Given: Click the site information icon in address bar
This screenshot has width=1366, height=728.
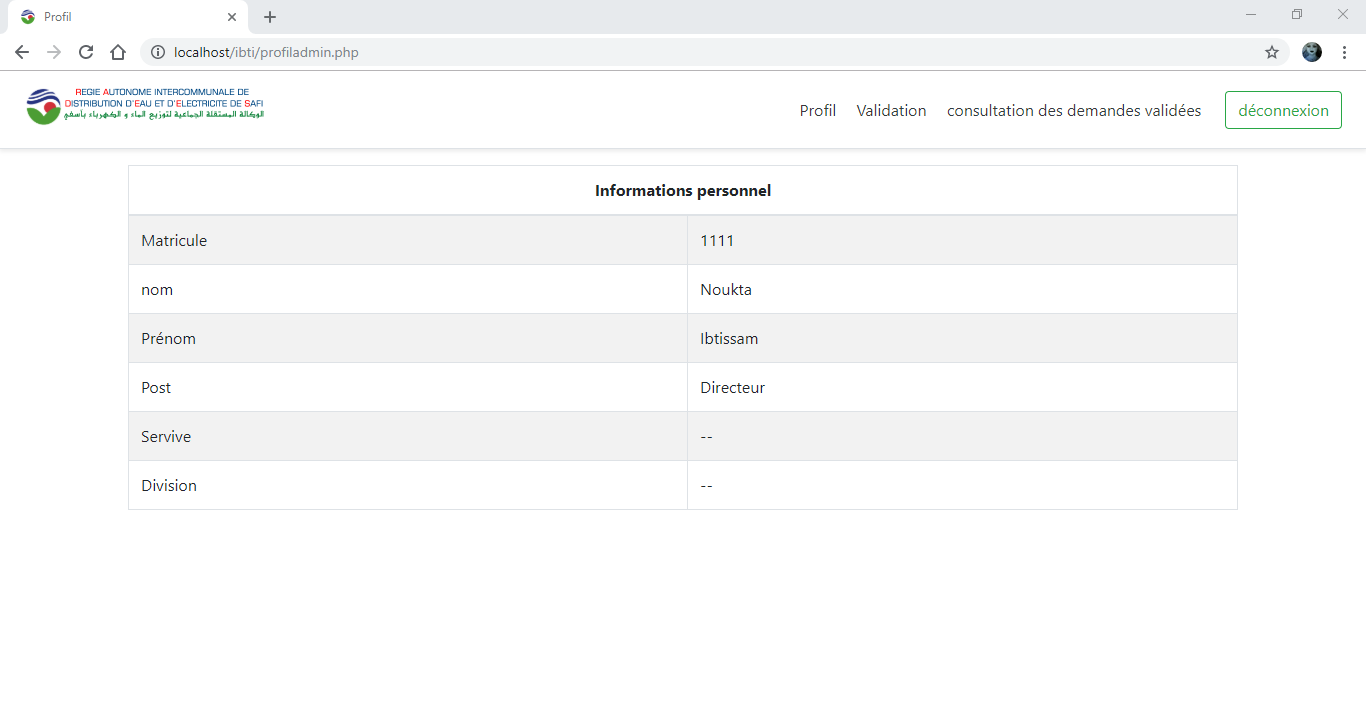Looking at the screenshot, I should 158,51.
